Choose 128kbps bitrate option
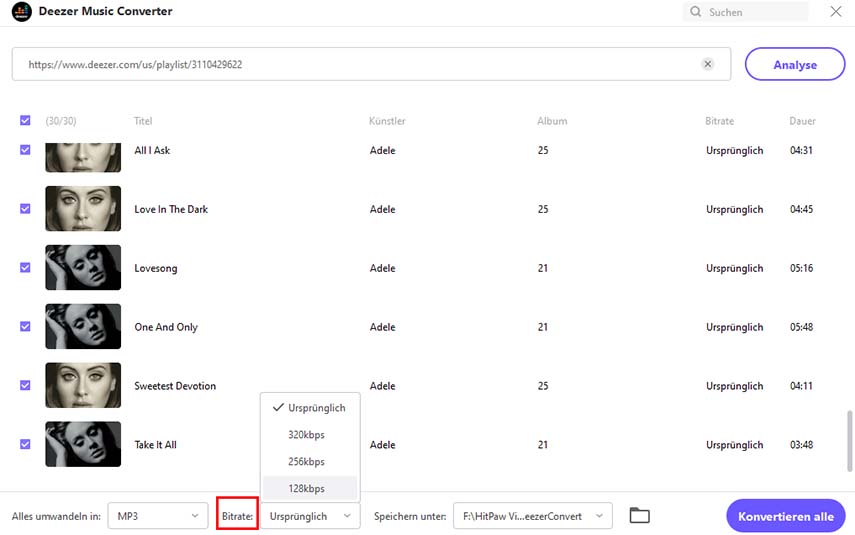 coord(310,488)
